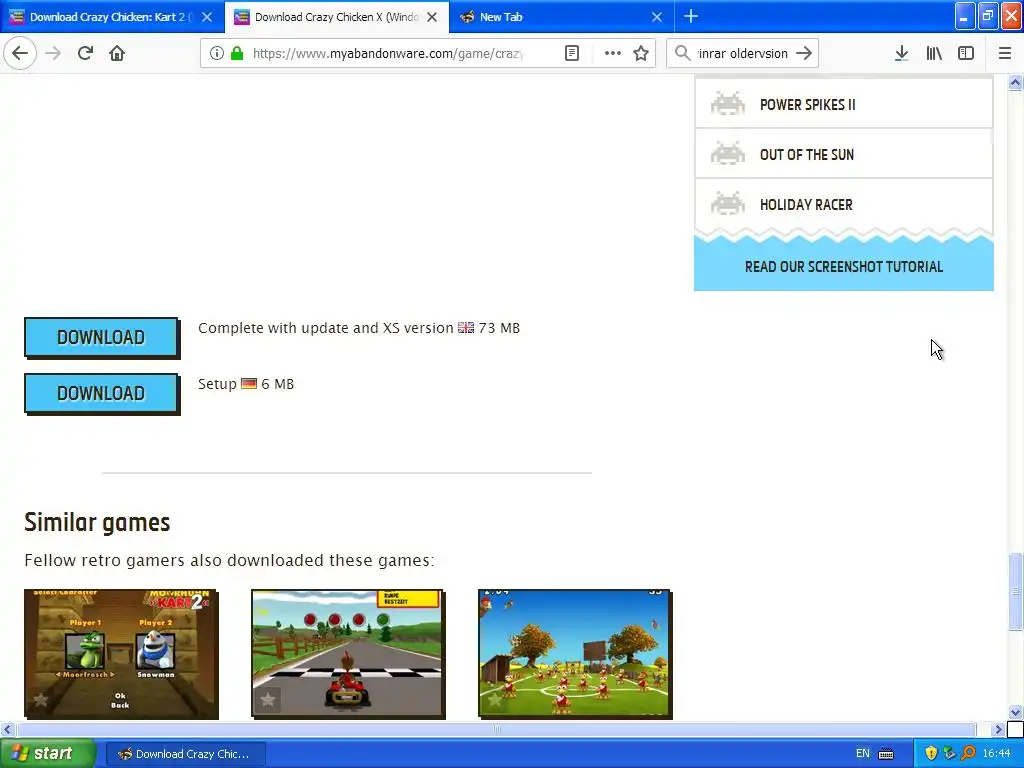Click the address bar URL field
Image resolution: width=1024 pixels, height=768 pixels.
[x=387, y=54]
